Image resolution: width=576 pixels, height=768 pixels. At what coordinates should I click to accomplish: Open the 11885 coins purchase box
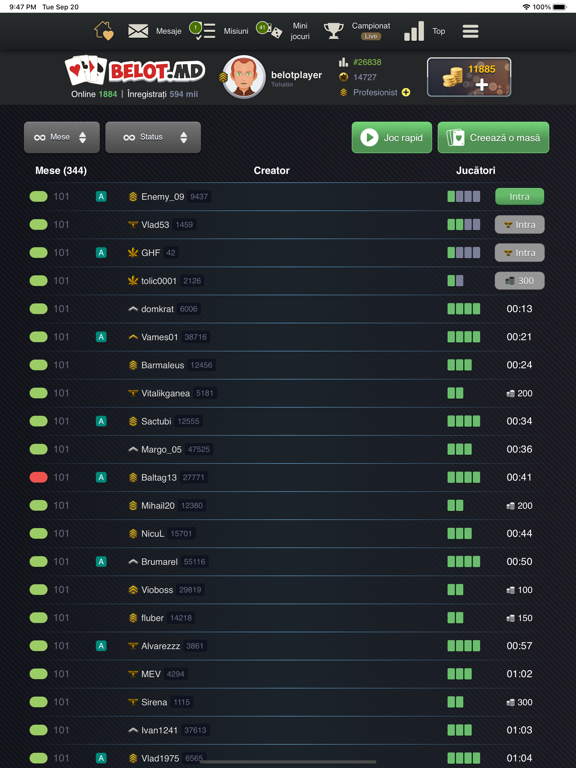point(469,77)
